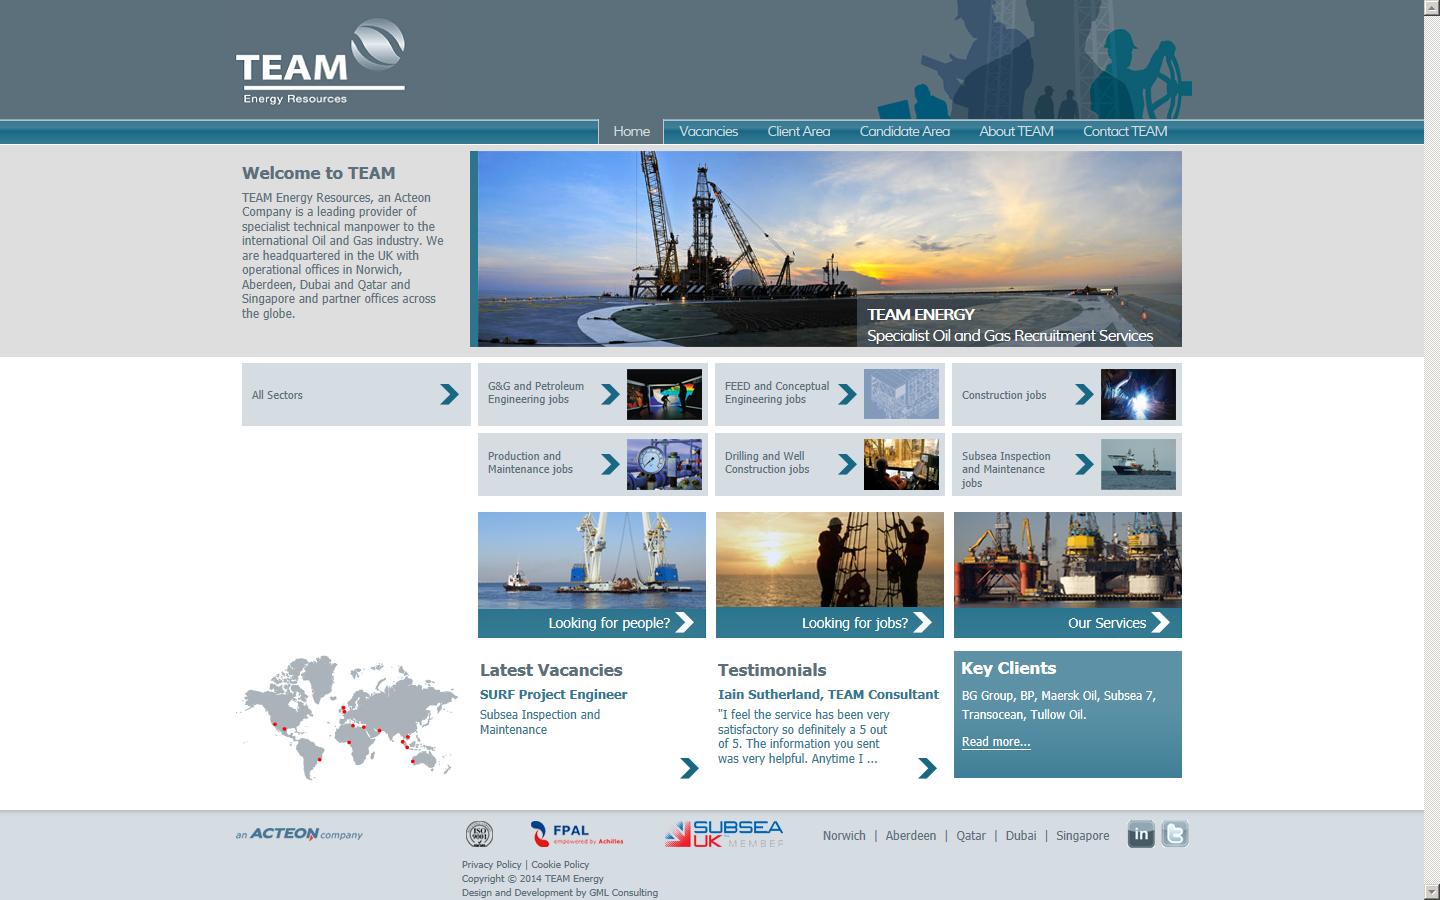The height and width of the screenshot is (900, 1440).
Task: Open the Twitter icon in footer
Action: [x=1175, y=834]
